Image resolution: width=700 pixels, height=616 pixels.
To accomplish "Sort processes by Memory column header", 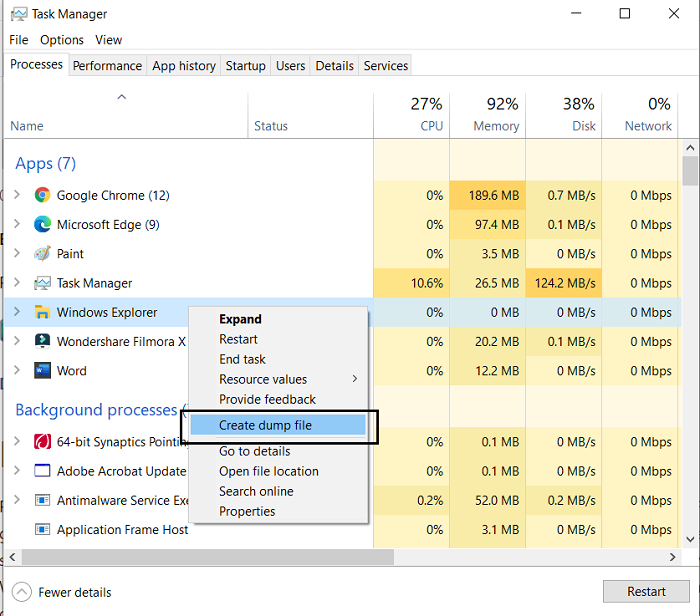I will (496, 126).
